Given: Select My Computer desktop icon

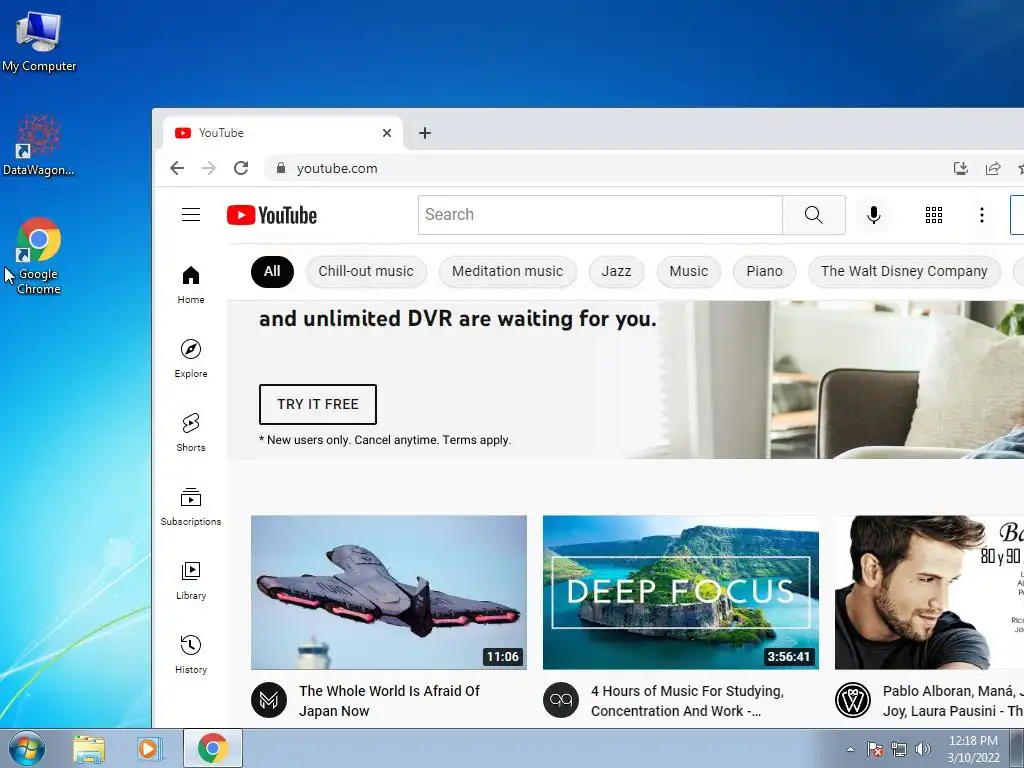Looking at the screenshot, I should pos(39,42).
